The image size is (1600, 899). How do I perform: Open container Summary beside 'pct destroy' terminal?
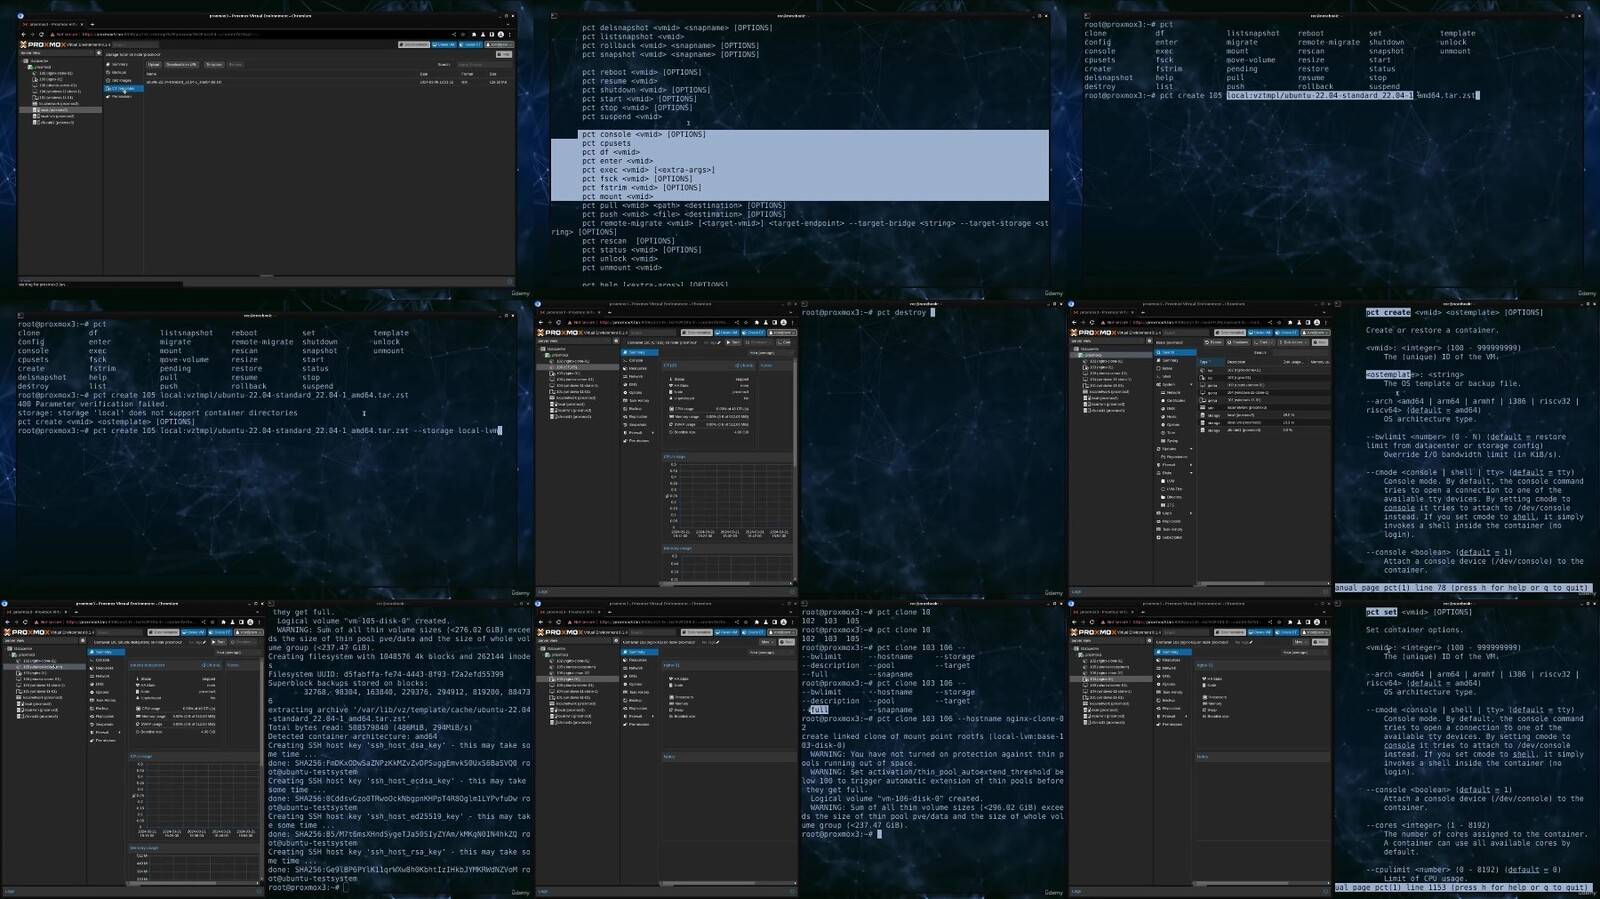640,352
